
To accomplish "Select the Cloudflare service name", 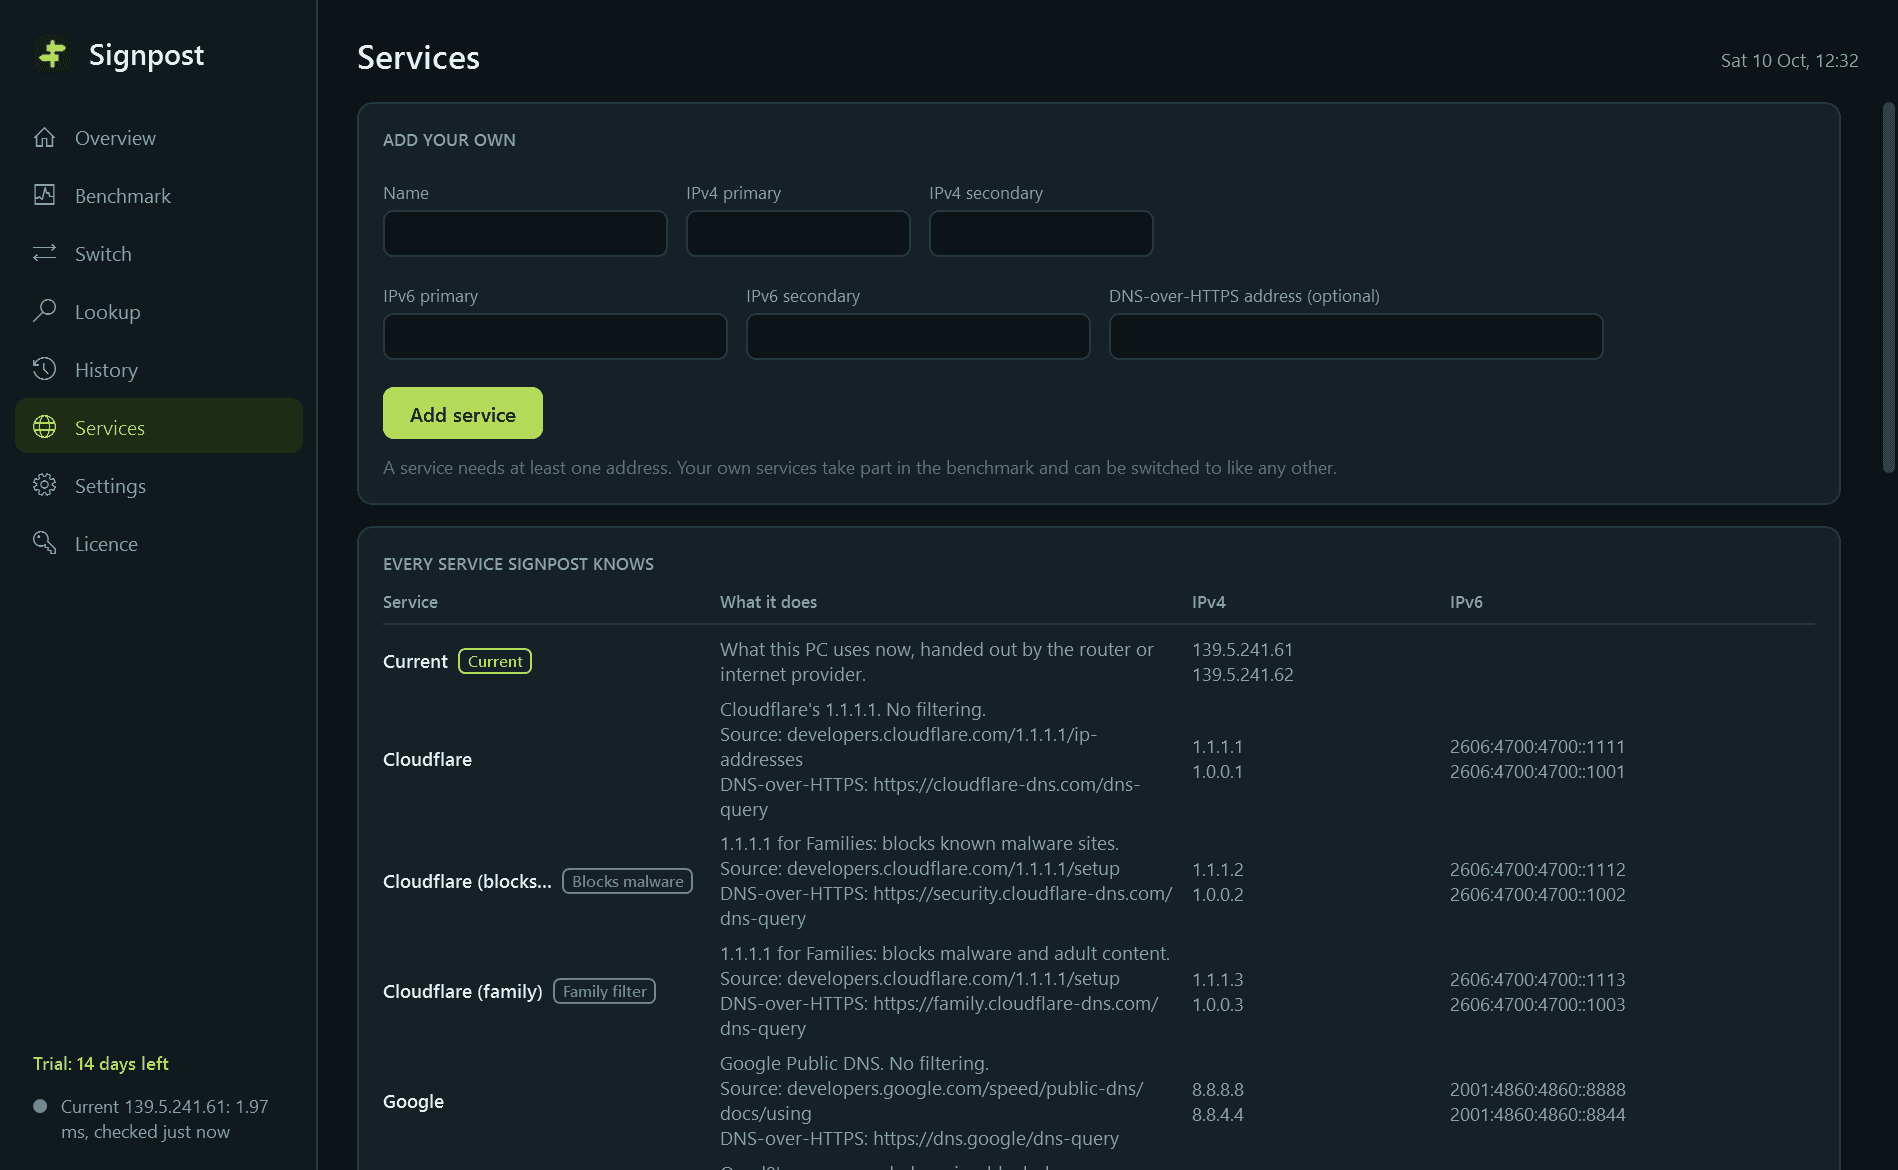I will (427, 759).
